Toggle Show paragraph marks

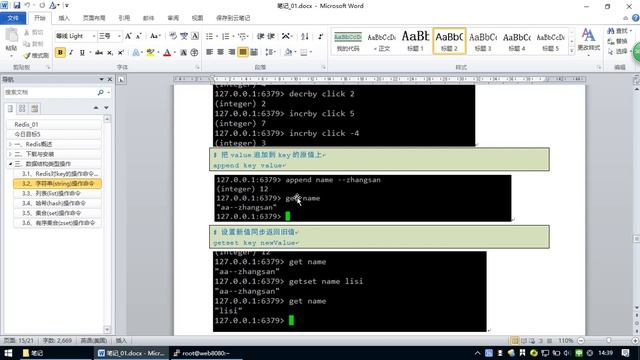pyautogui.click(x=320, y=36)
